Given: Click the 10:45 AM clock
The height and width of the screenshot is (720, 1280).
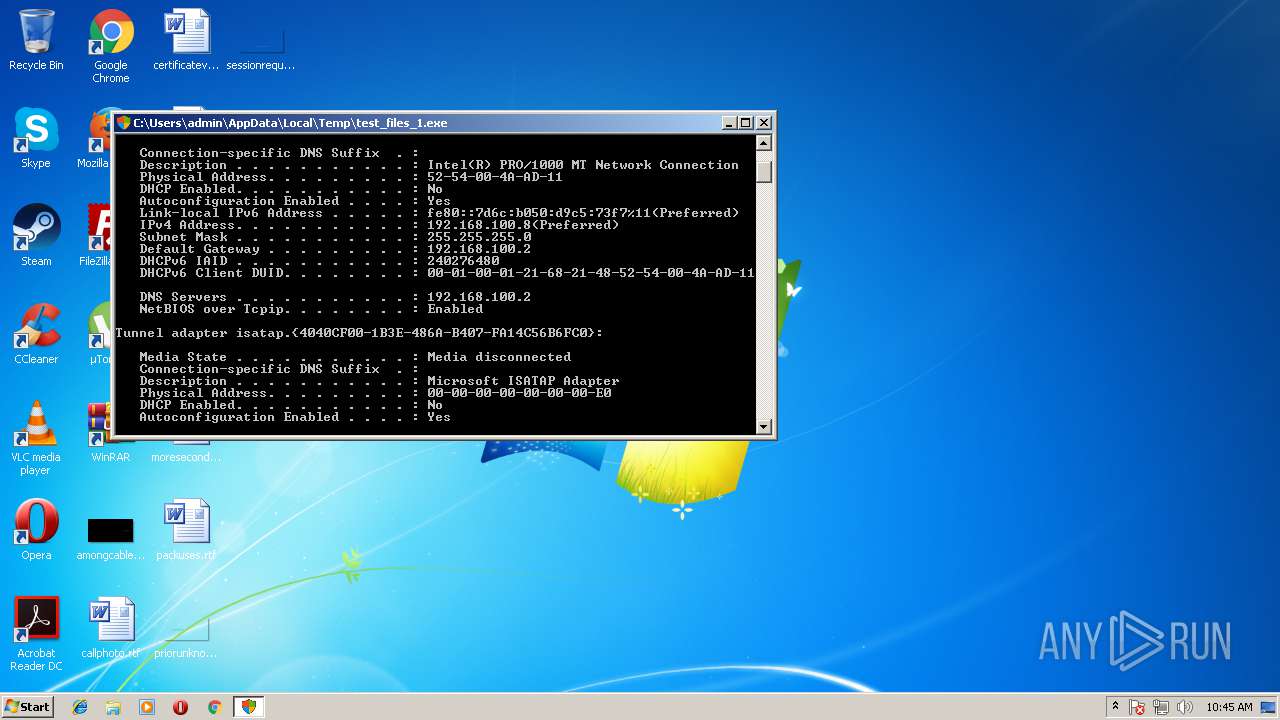Looking at the screenshot, I should tap(1229, 707).
